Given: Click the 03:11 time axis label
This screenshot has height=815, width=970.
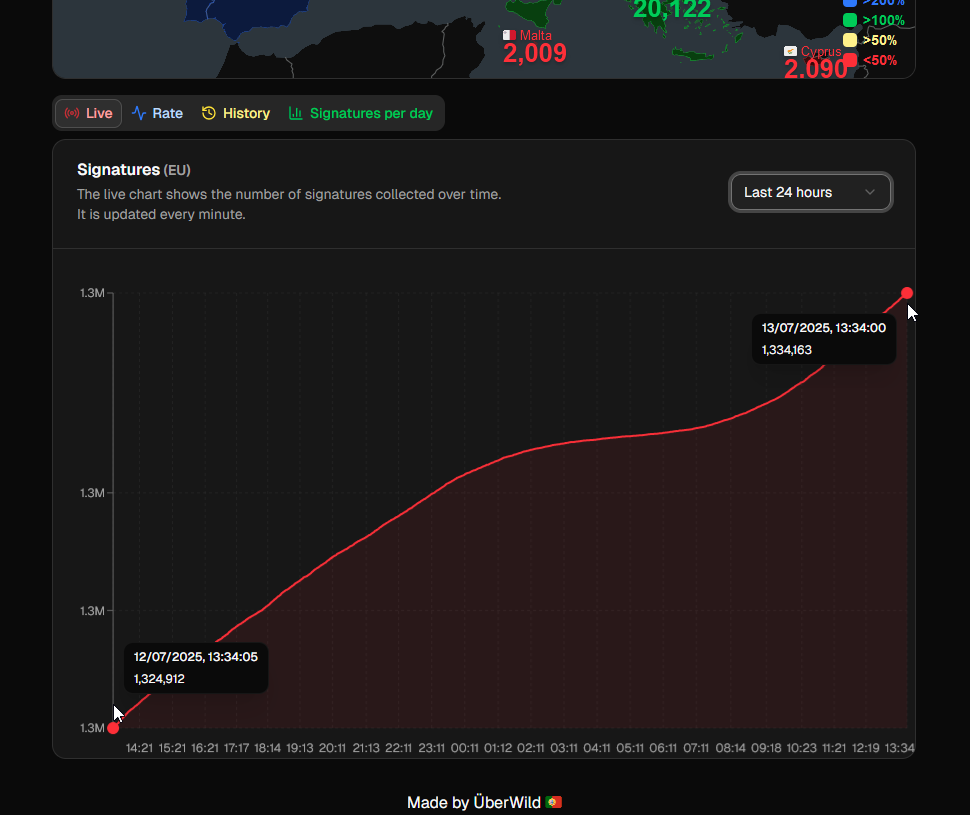Looking at the screenshot, I should tap(564, 748).
